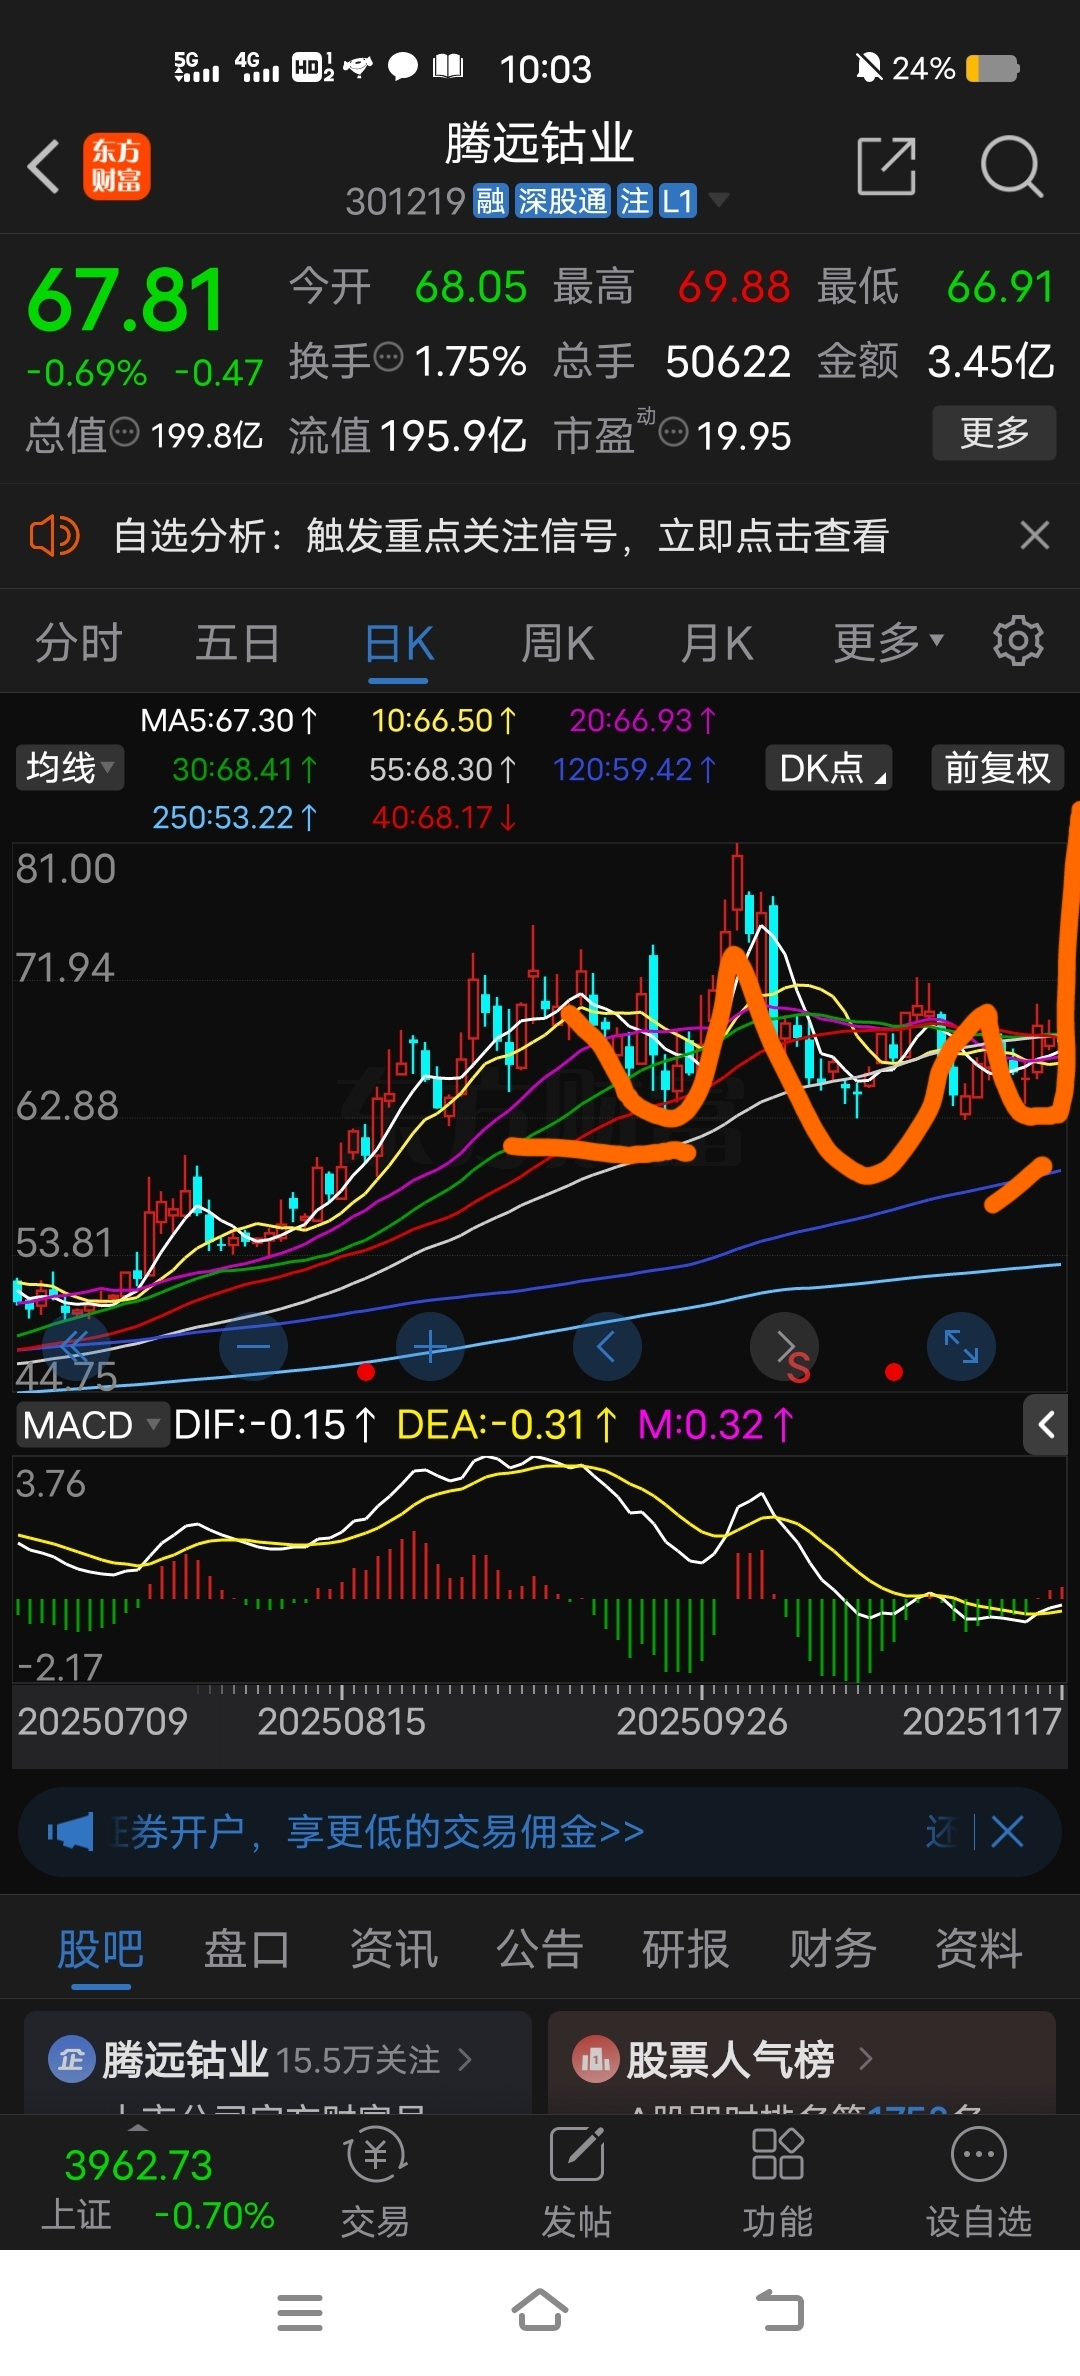Viewport: 1080px width, 2376px height.
Task: Open the MACD indicator dropdown
Action: coord(91,1424)
